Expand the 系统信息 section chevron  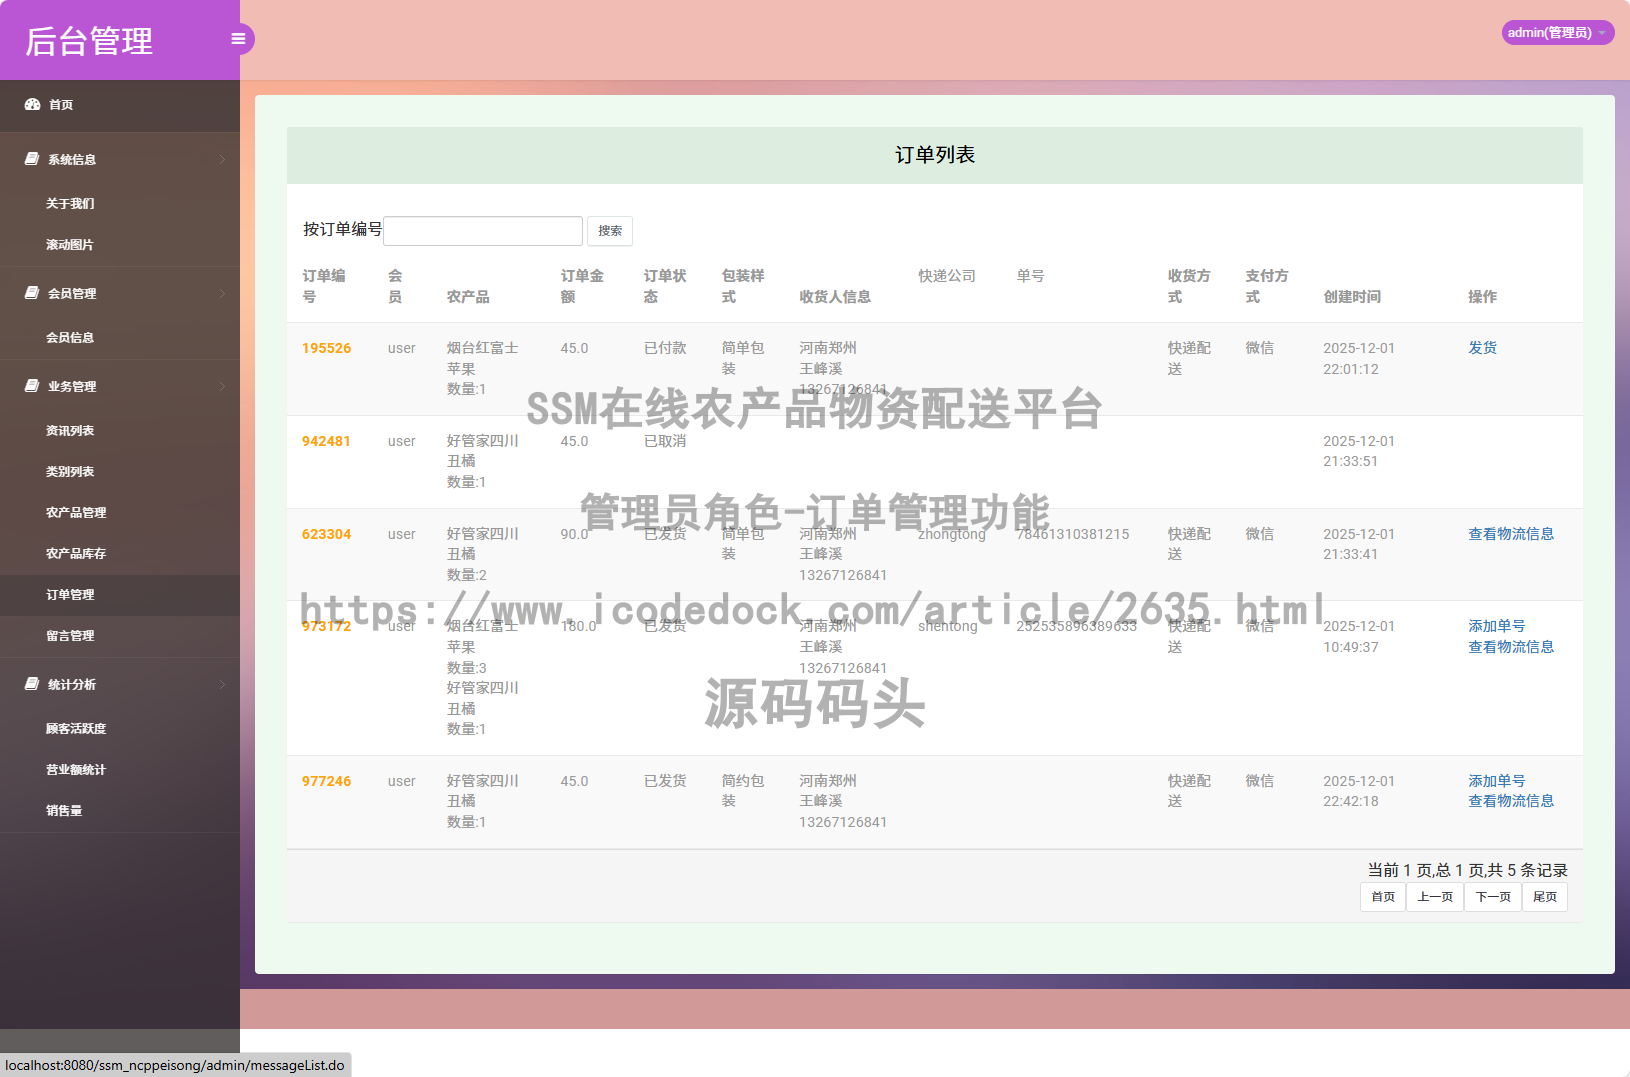[x=222, y=158]
